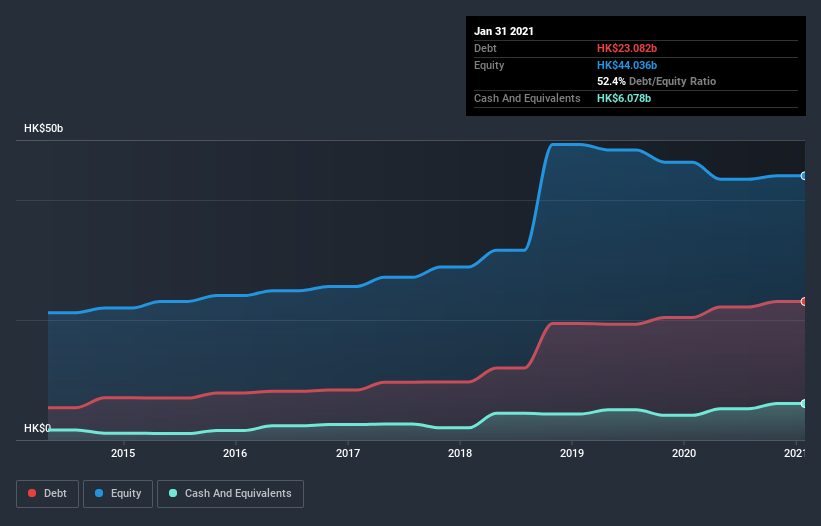
Task: Click the HK$0 y-axis label
Action: (37, 429)
